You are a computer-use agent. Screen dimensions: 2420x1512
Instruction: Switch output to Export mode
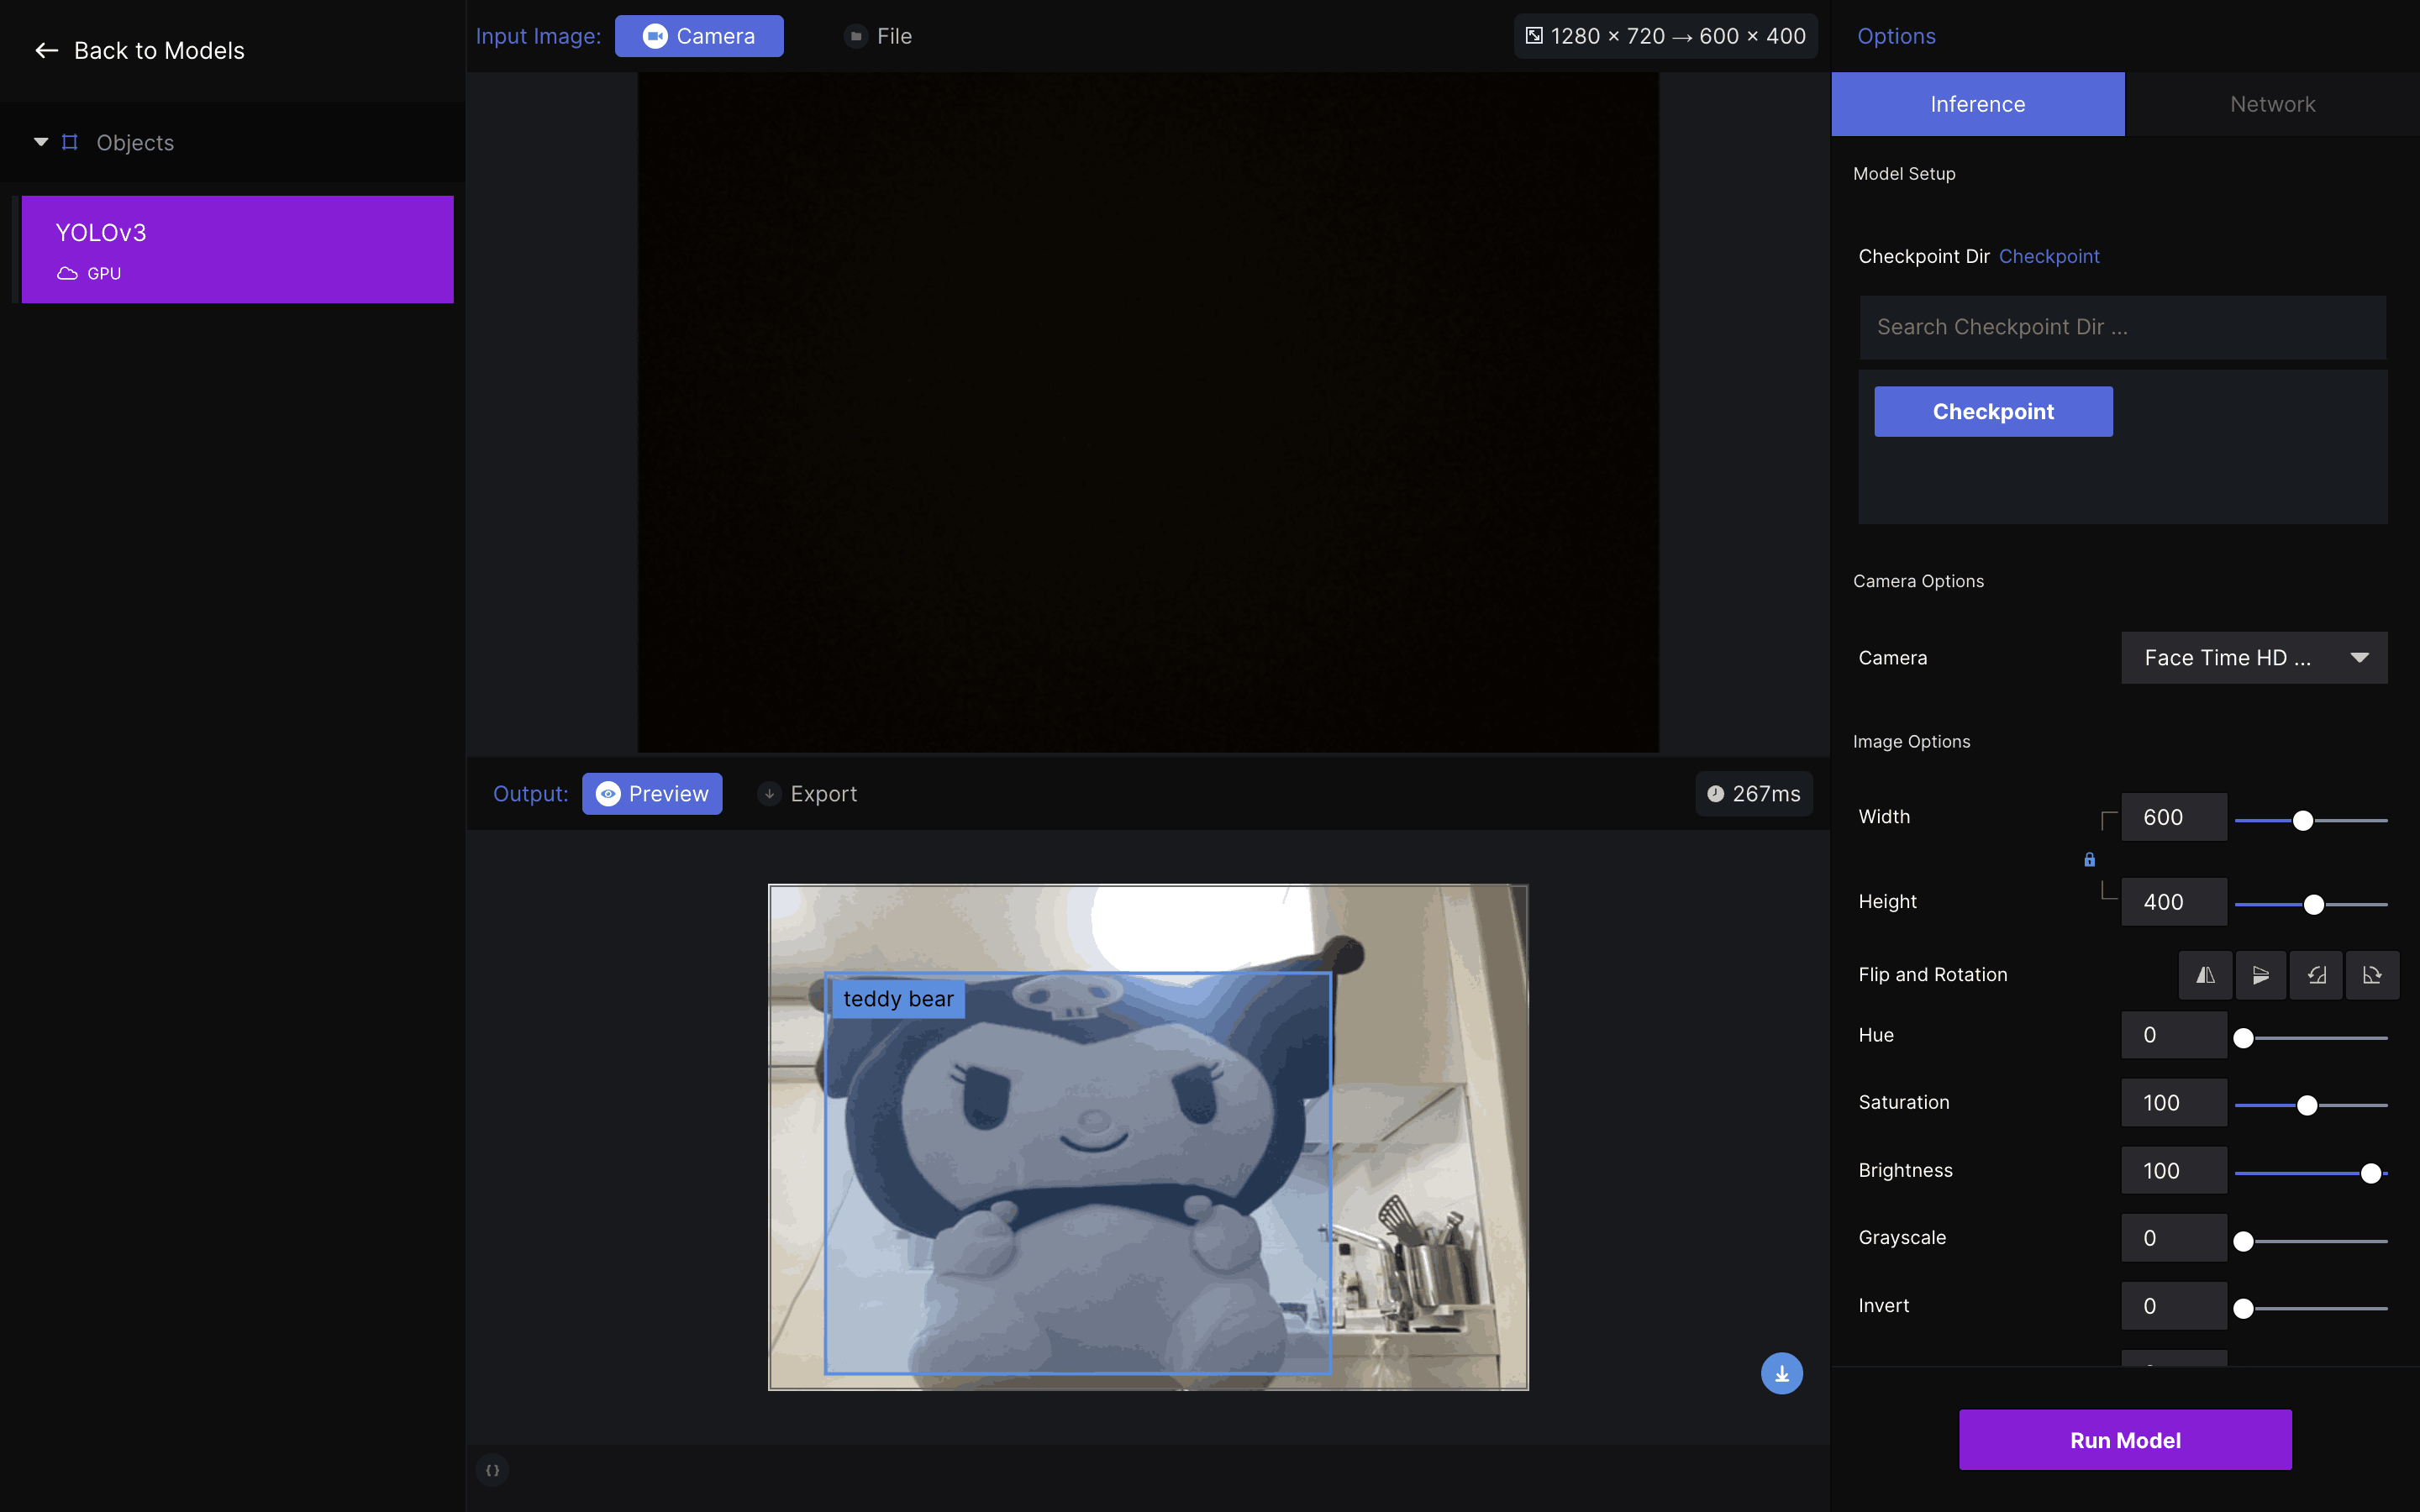click(x=808, y=794)
